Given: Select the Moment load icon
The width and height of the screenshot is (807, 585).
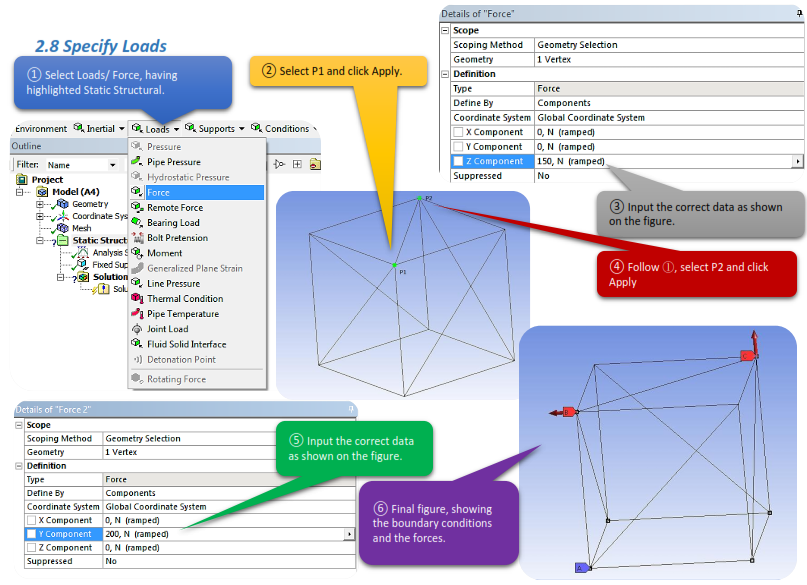Looking at the screenshot, I should tap(137, 253).
